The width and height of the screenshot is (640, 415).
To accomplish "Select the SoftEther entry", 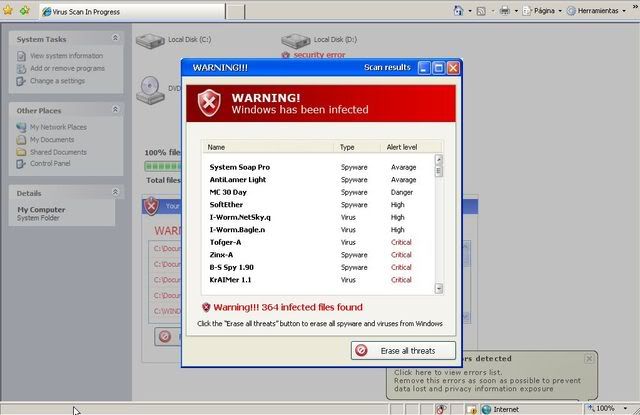I will pos(318,204).
